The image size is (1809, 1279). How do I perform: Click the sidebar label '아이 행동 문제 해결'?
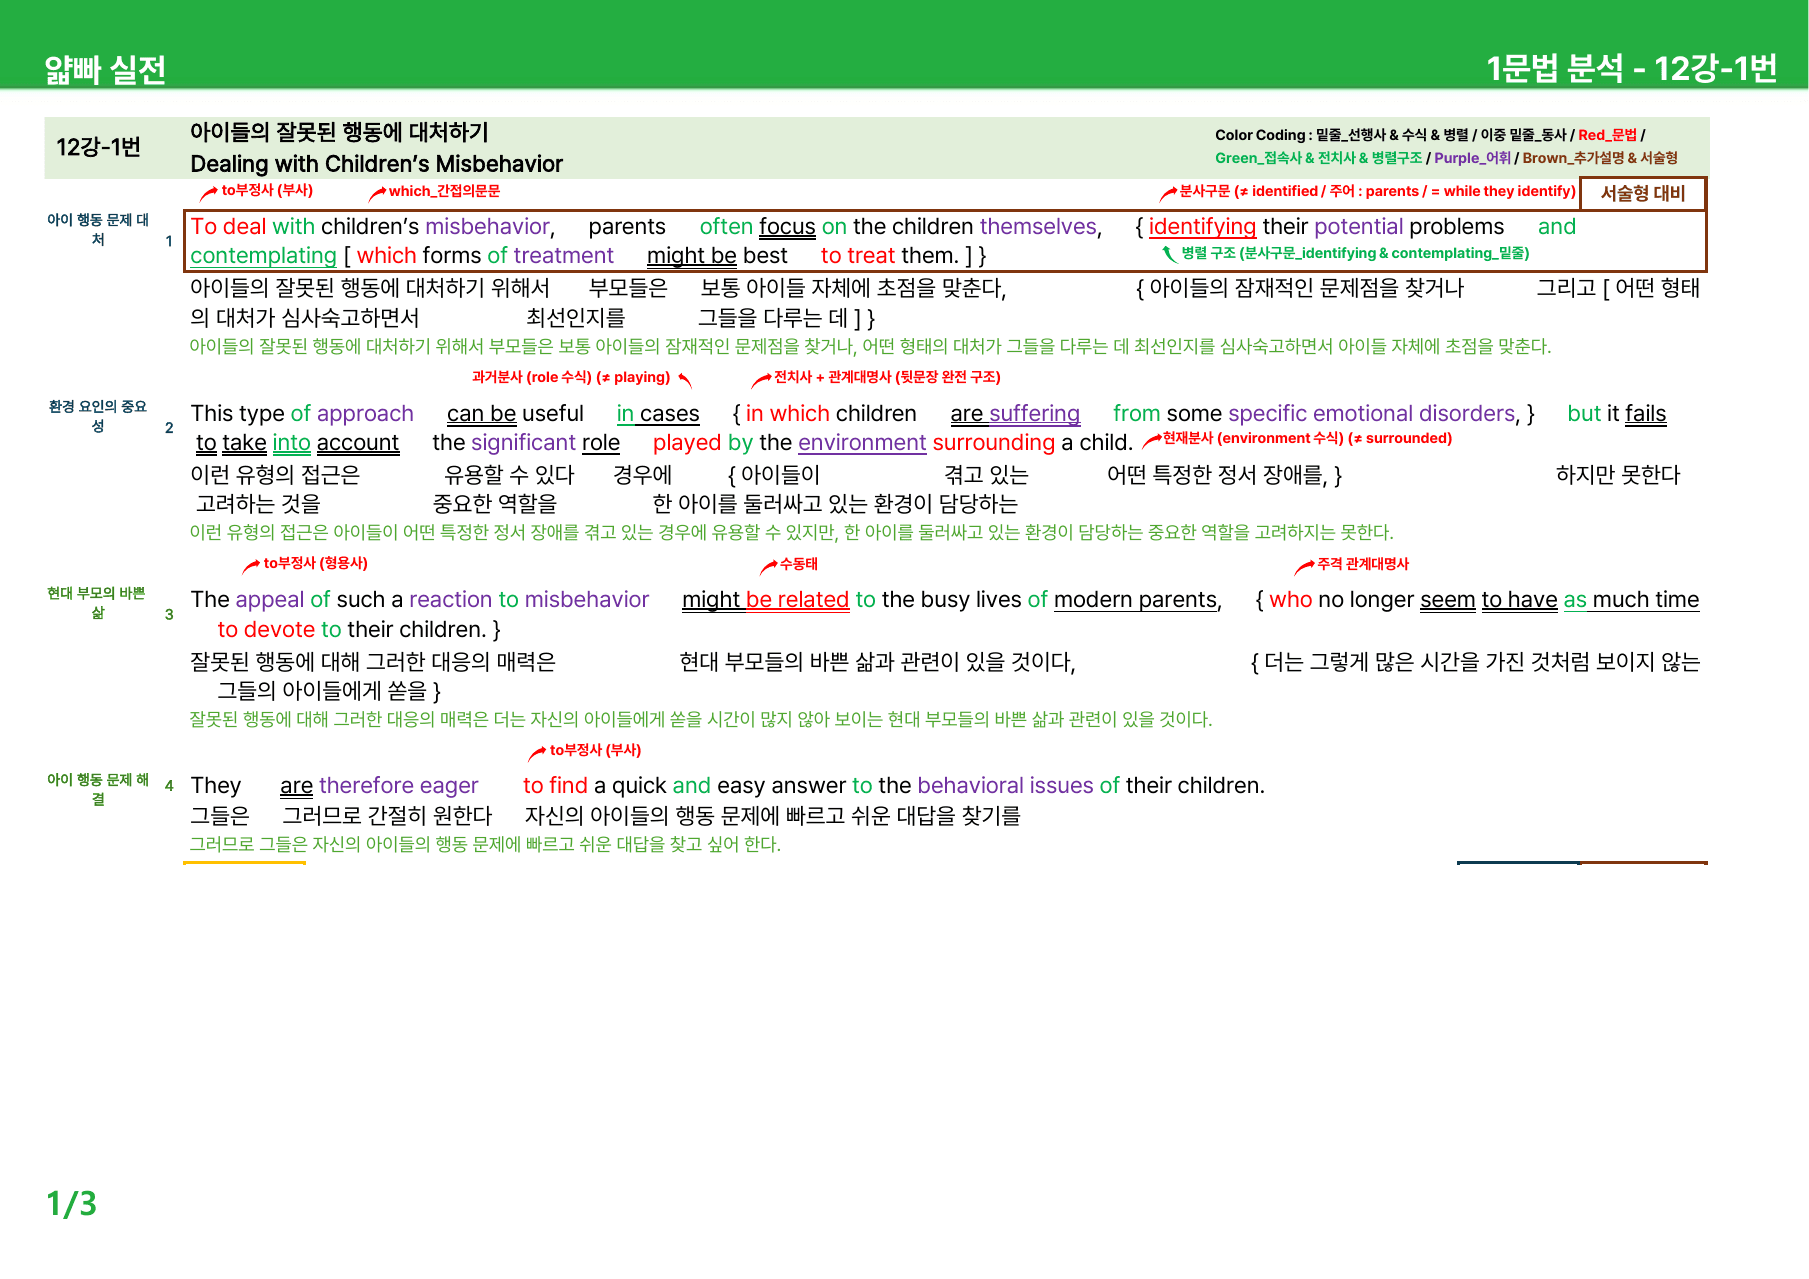coord(98,789)
